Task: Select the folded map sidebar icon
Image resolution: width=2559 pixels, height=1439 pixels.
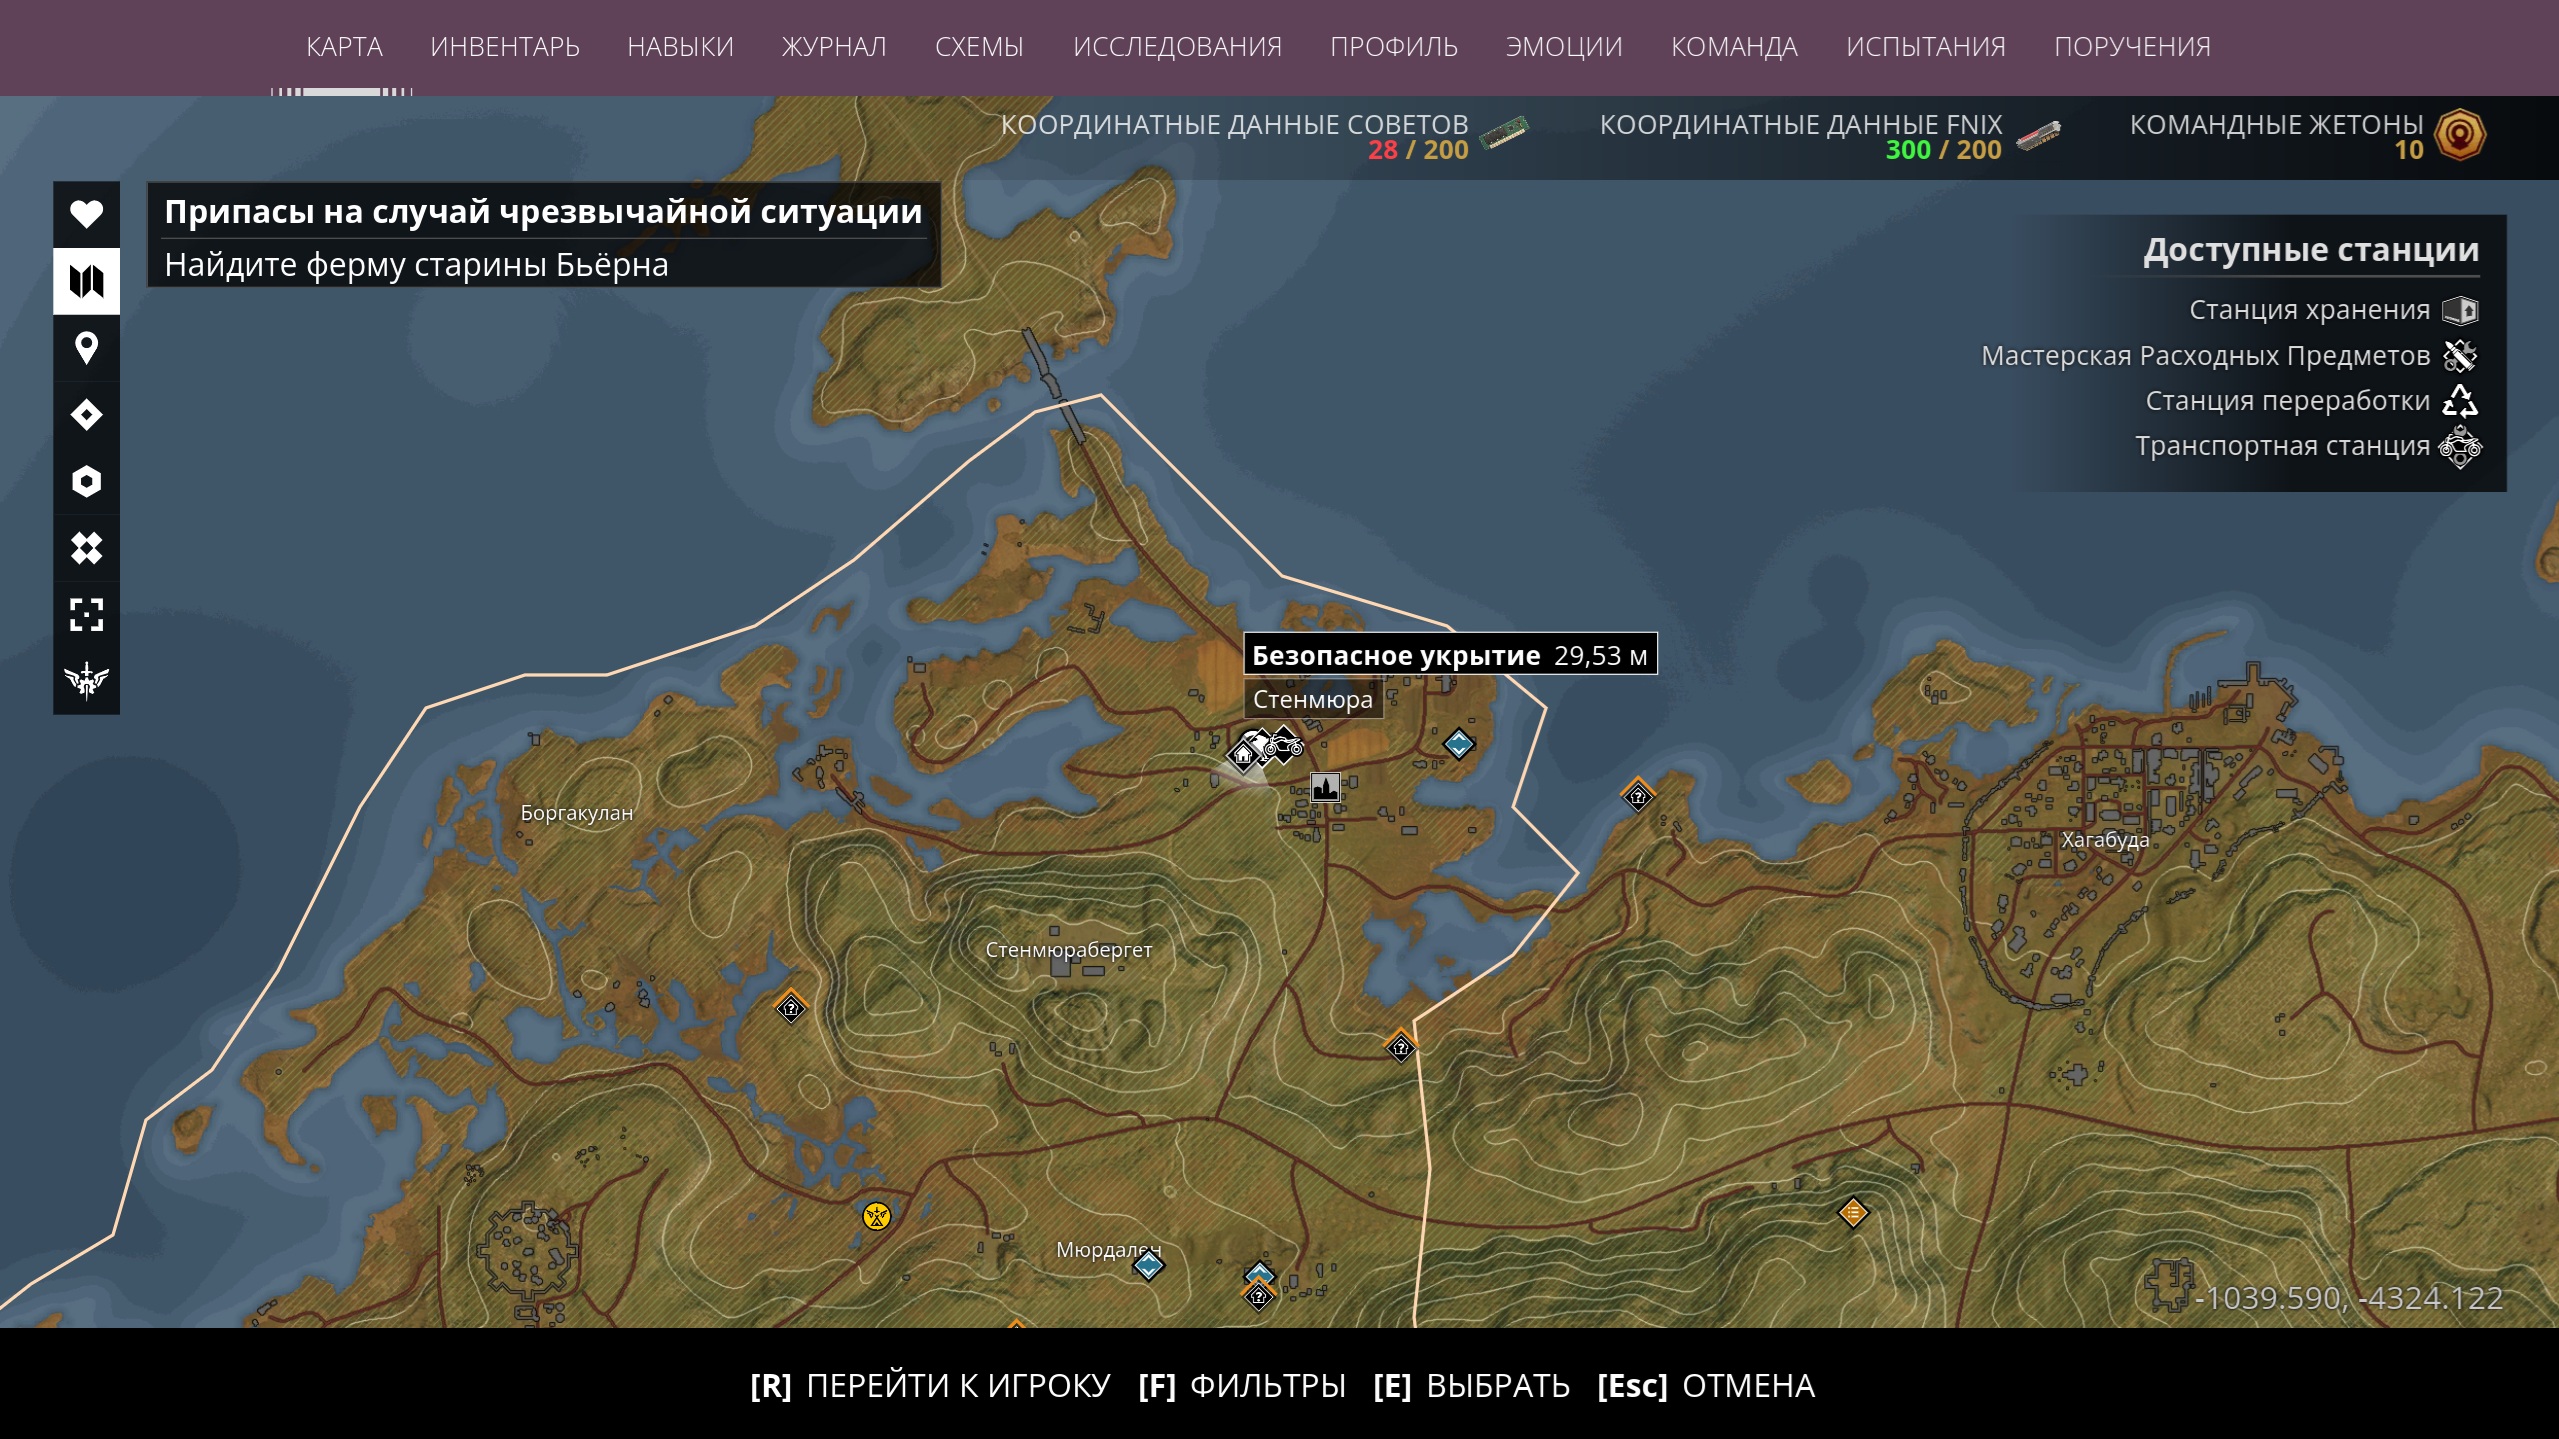Action: pos(86,281)
